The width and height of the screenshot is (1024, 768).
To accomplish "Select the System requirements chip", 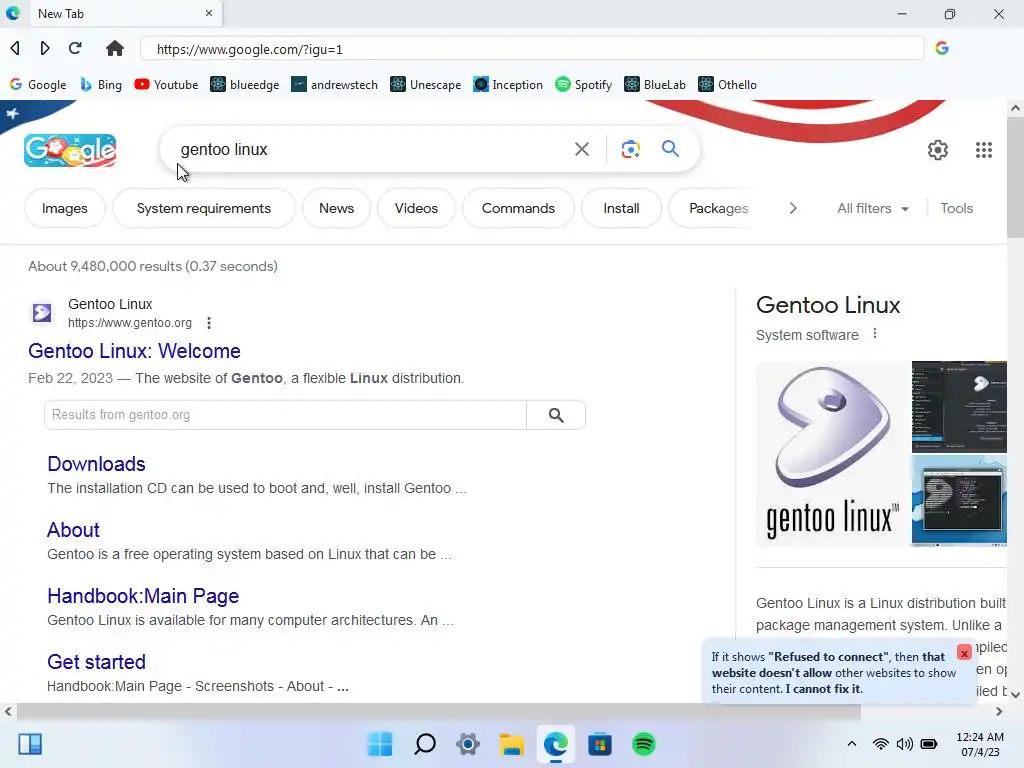I will point(204,208).
